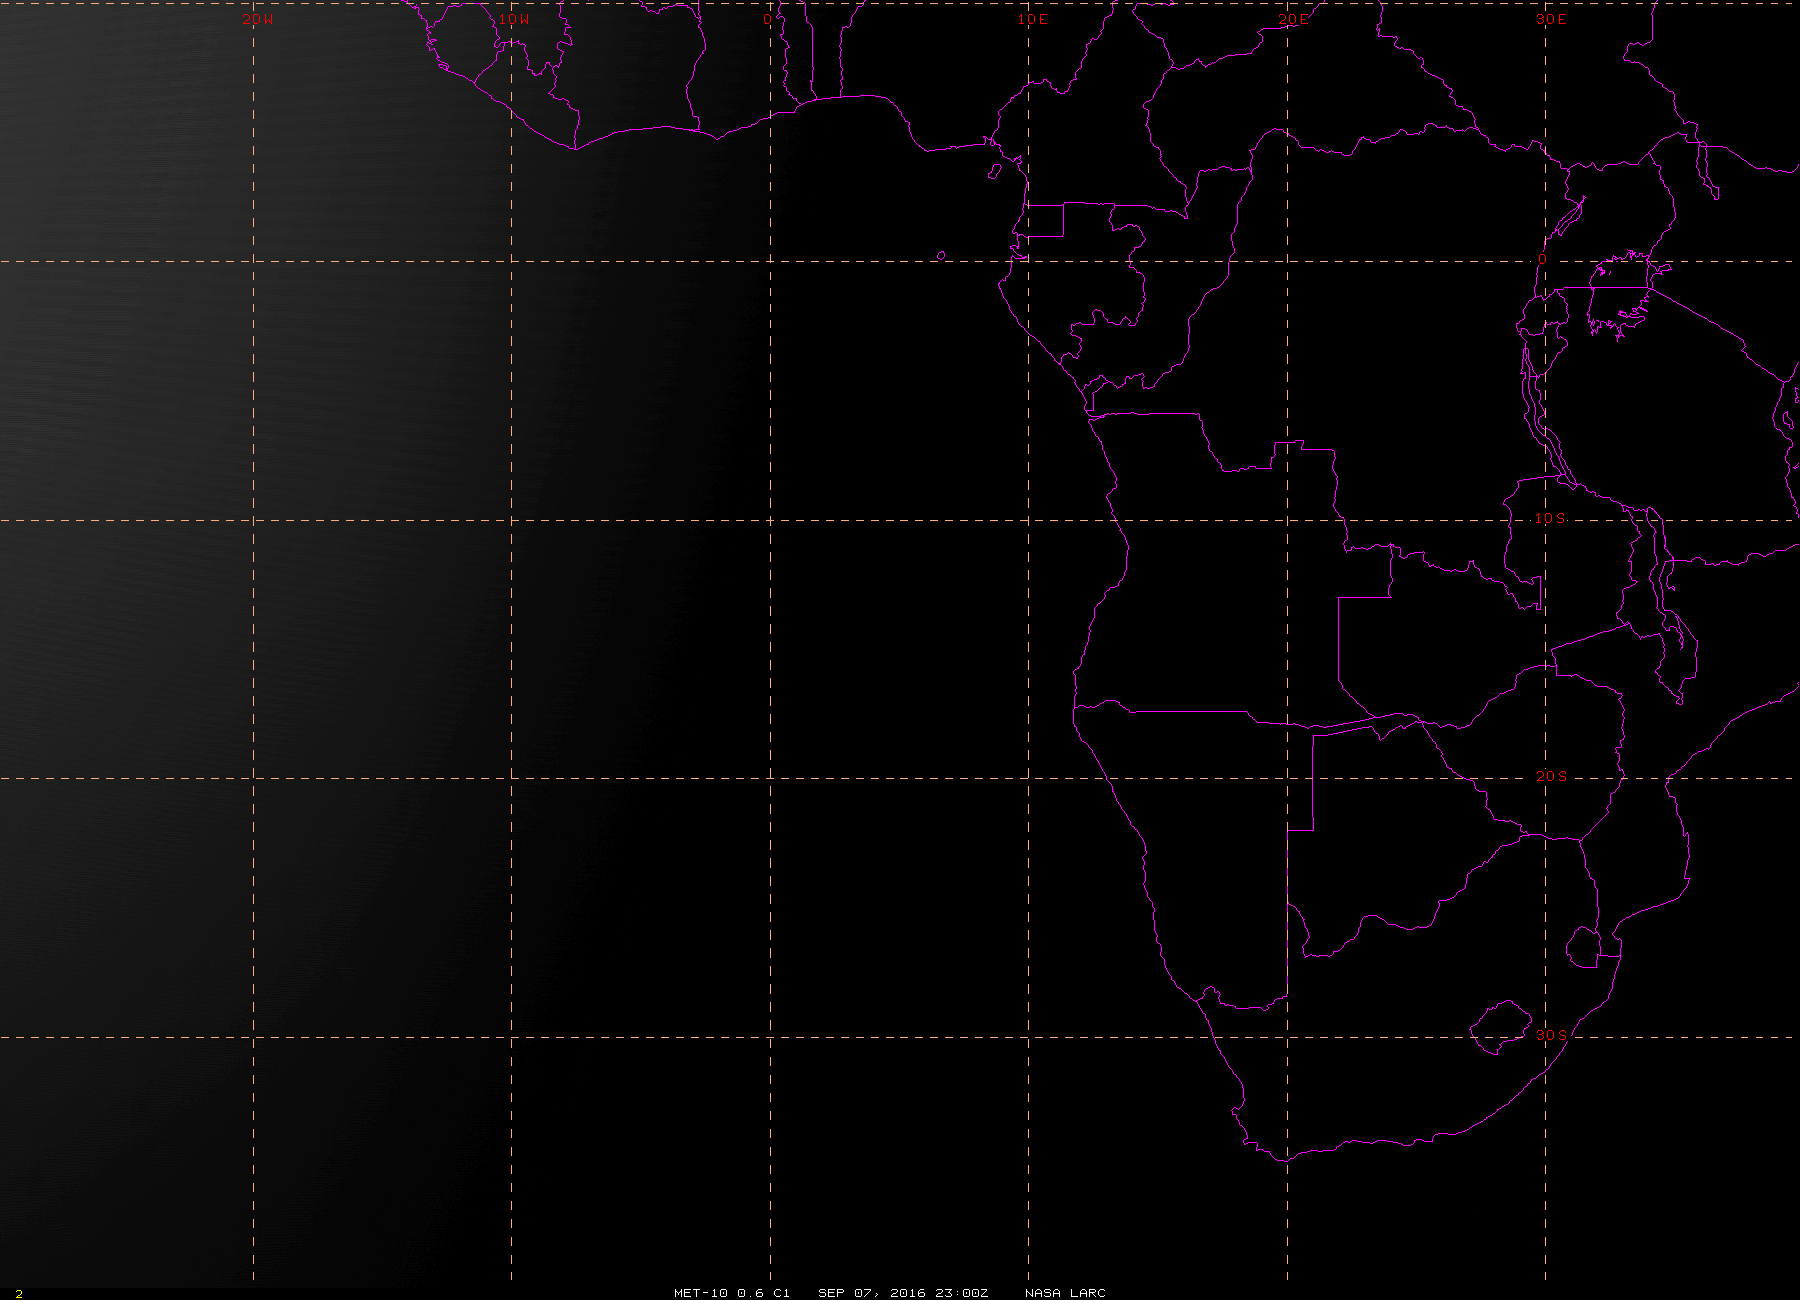Select the 0 longitude label on the prime meridian
This screenshot has height=1300, width=1800.
[768, 19]
